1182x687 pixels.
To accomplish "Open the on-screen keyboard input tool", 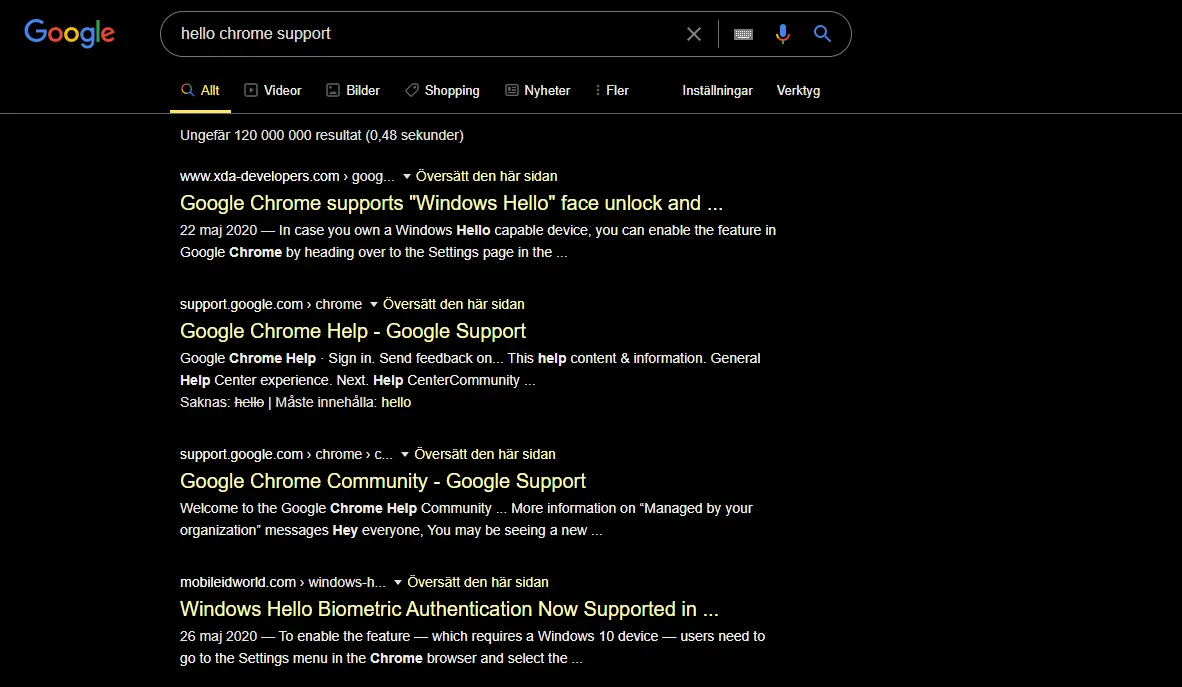I will [743, 34].
